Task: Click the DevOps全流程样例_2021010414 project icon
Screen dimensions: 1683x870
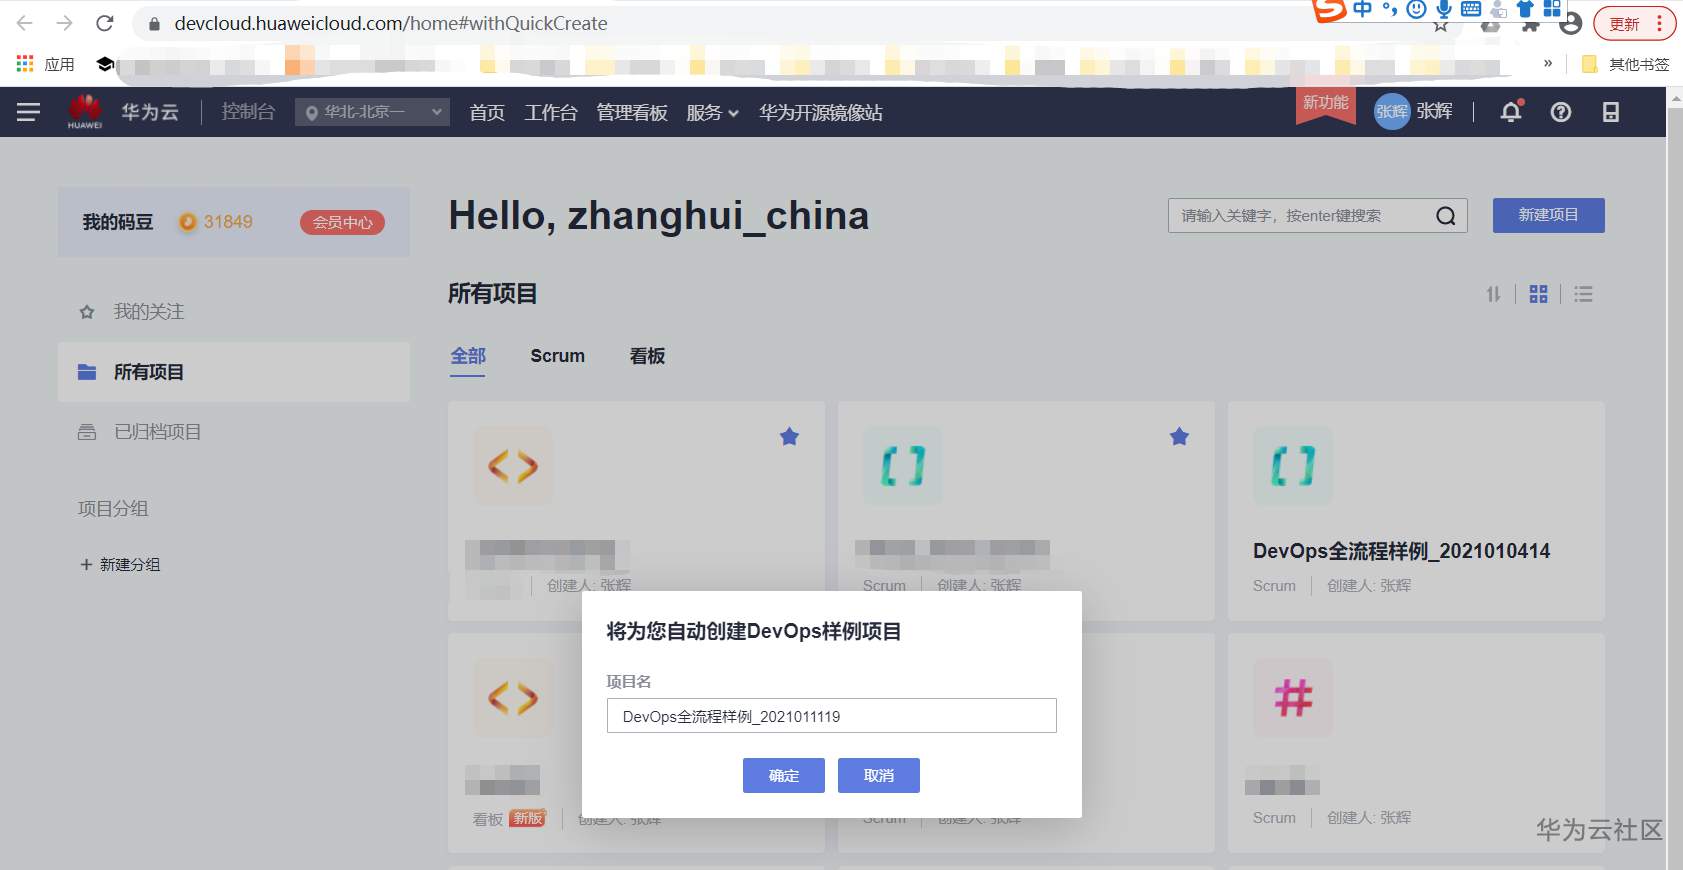Action: tap(1293, 466)
